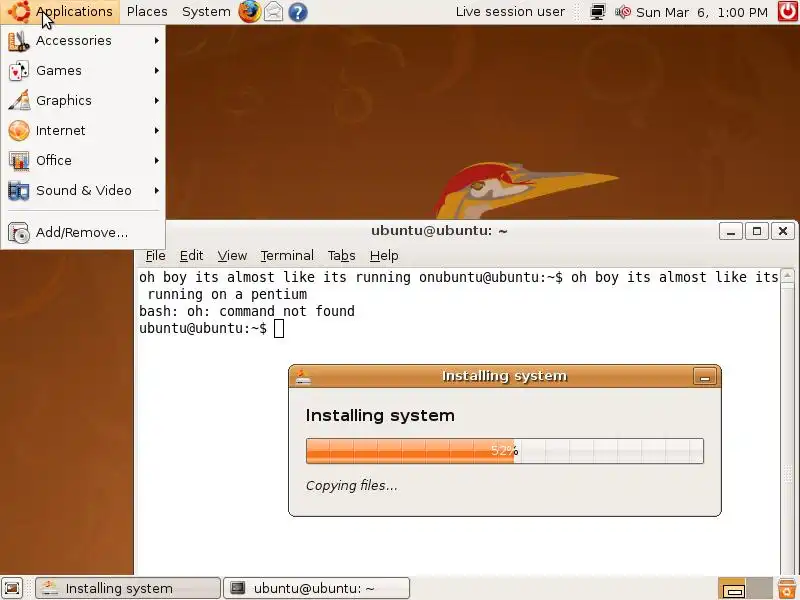Open the Help question mark launcher
The height and width of the screenshot is (600, 800).
[298, 12]
